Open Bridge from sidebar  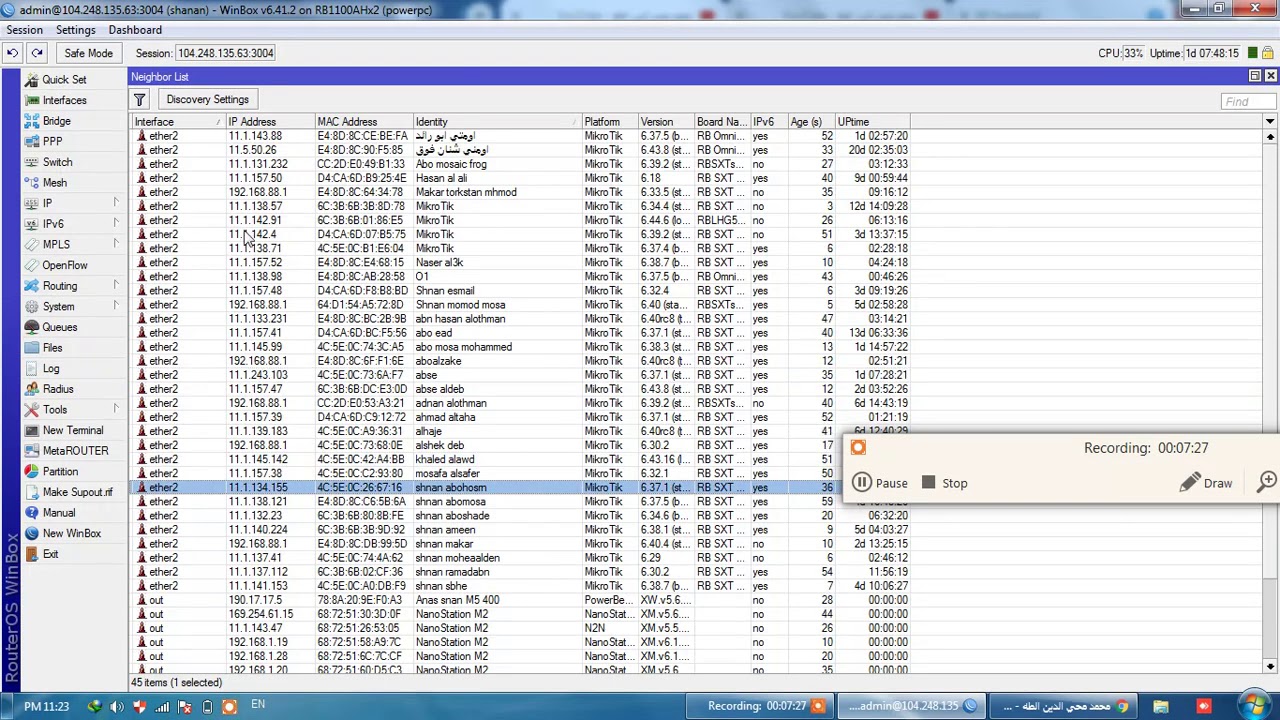pyautogui.click(x=56, y=121)
